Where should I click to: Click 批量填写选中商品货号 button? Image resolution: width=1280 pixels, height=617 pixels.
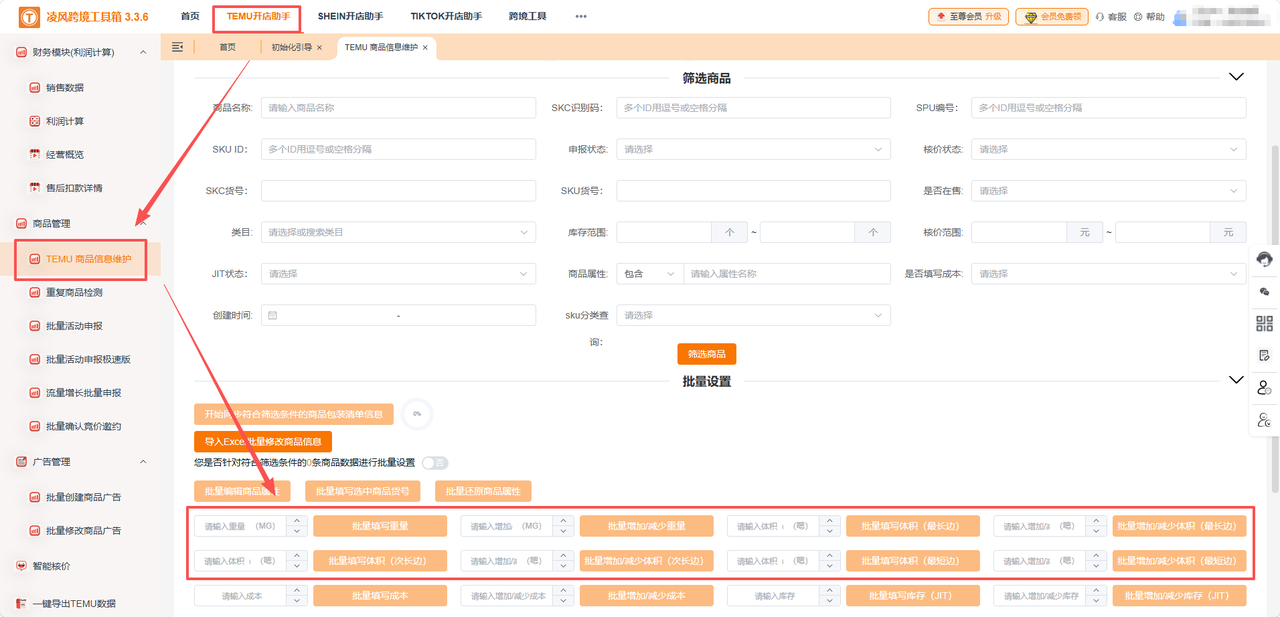[x=362, y=491]
